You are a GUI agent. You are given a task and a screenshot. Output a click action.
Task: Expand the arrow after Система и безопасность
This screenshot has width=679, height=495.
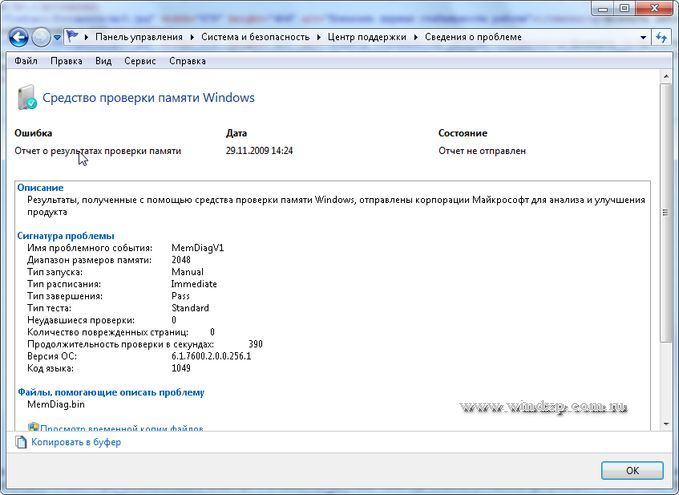[x=318, y=37]
